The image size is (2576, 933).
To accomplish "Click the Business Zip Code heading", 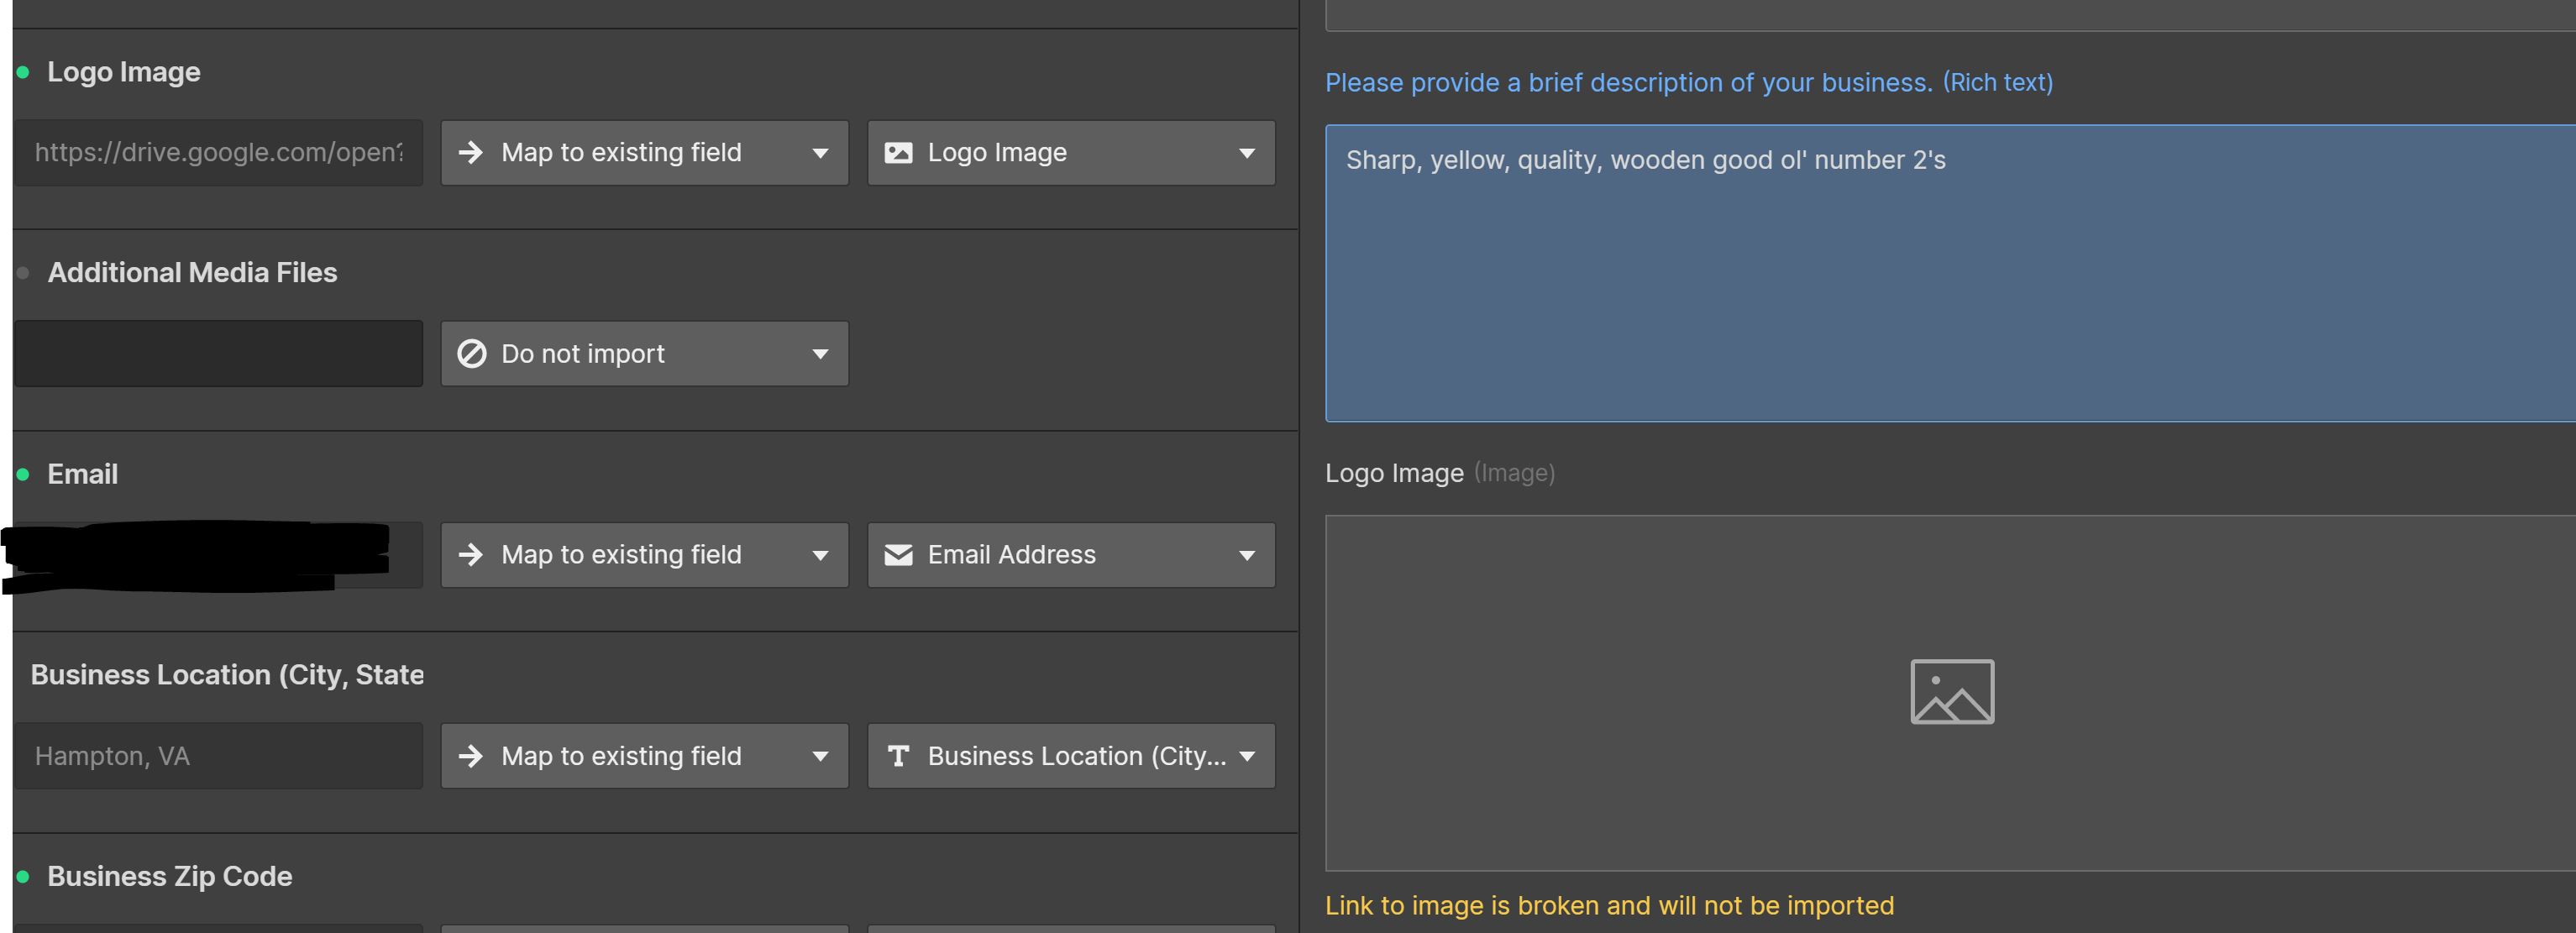I will coord(169,876).
